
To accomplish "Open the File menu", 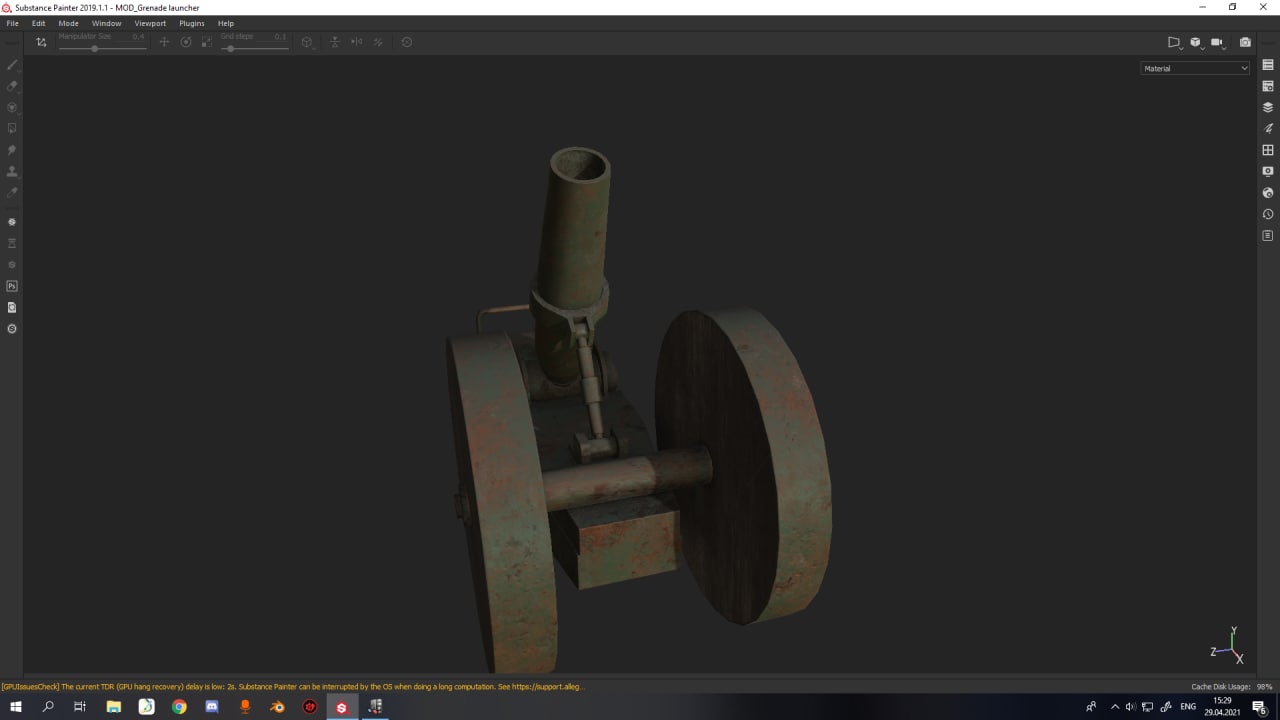I will coord(12,23).
